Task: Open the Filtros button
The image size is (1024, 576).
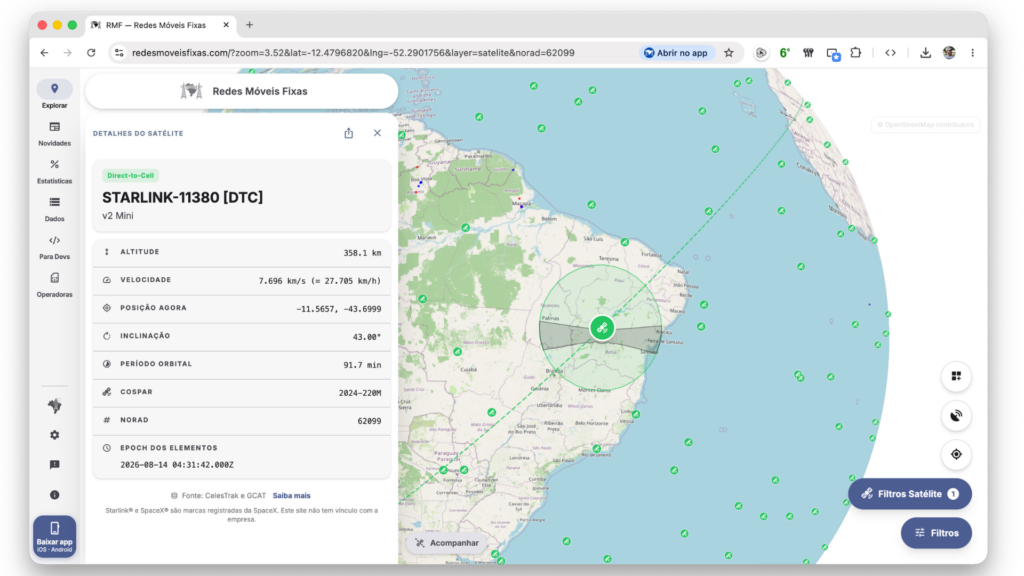Action: (936, 533)
